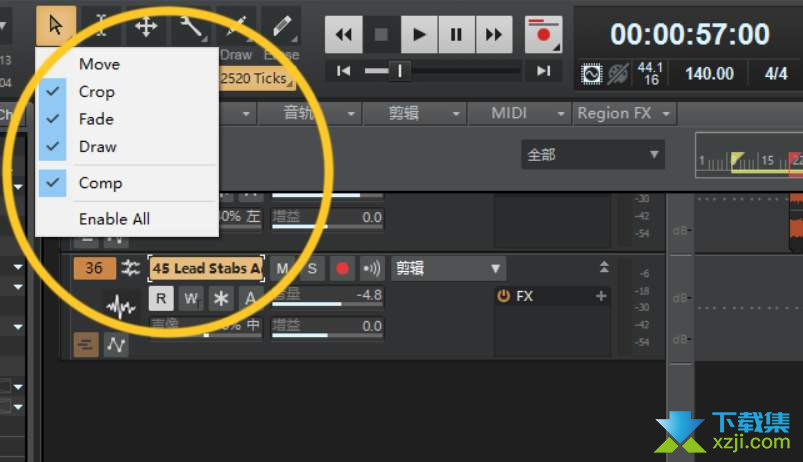Click the Record button in transport
The width and height of the screenshot is (803, 462).
(543, 35)
